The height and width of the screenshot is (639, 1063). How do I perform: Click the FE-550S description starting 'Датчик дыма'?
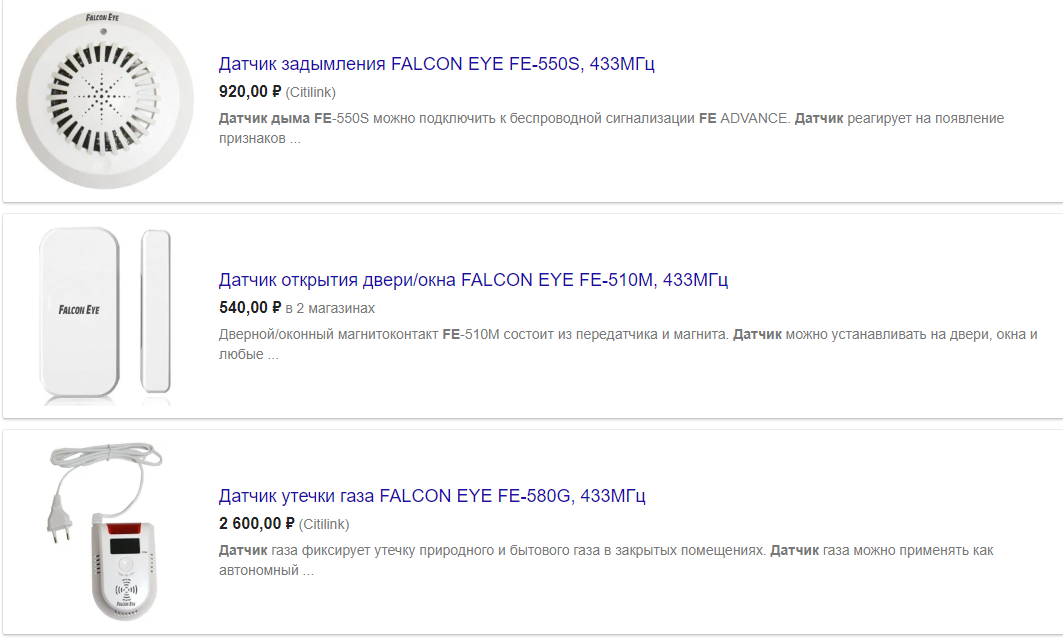pos(611,128)
